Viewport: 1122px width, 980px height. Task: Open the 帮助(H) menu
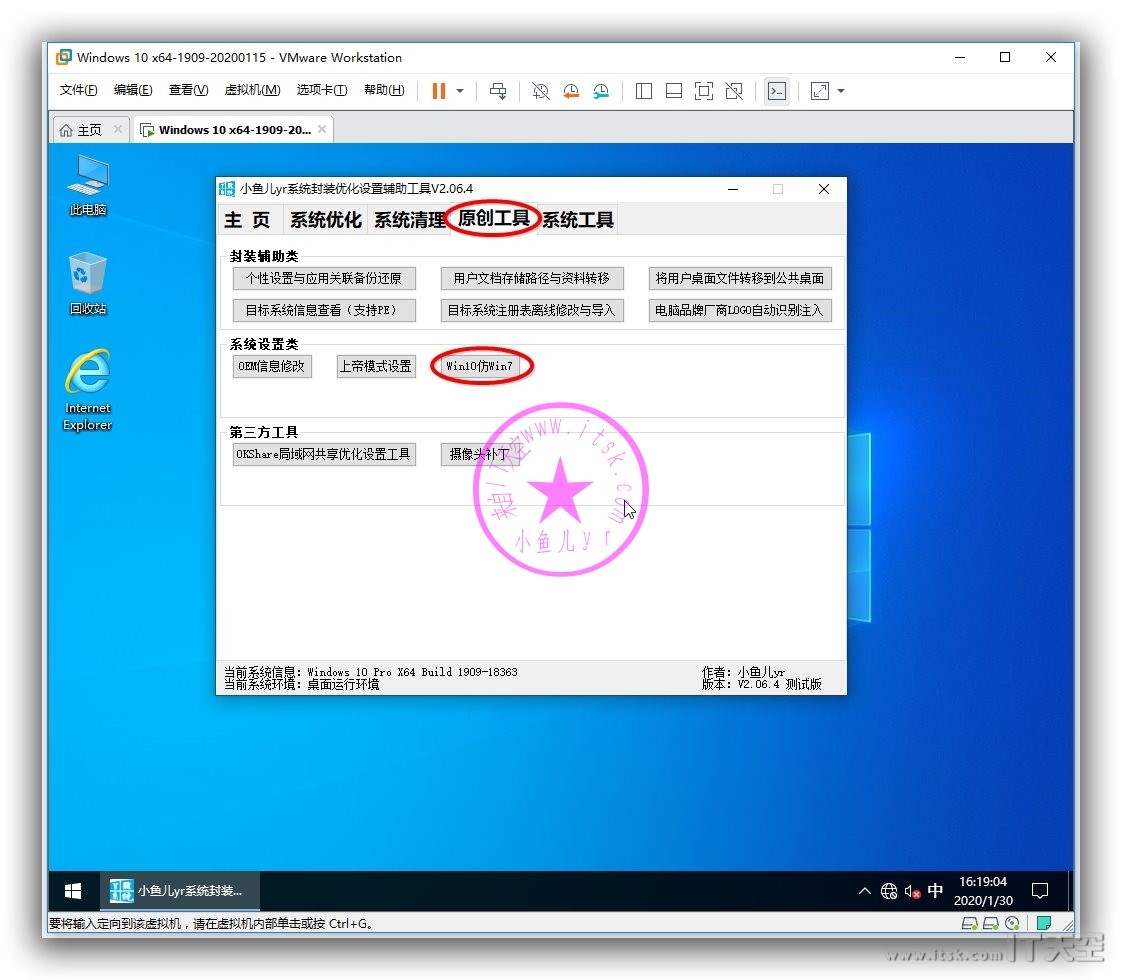pos(384,90)
